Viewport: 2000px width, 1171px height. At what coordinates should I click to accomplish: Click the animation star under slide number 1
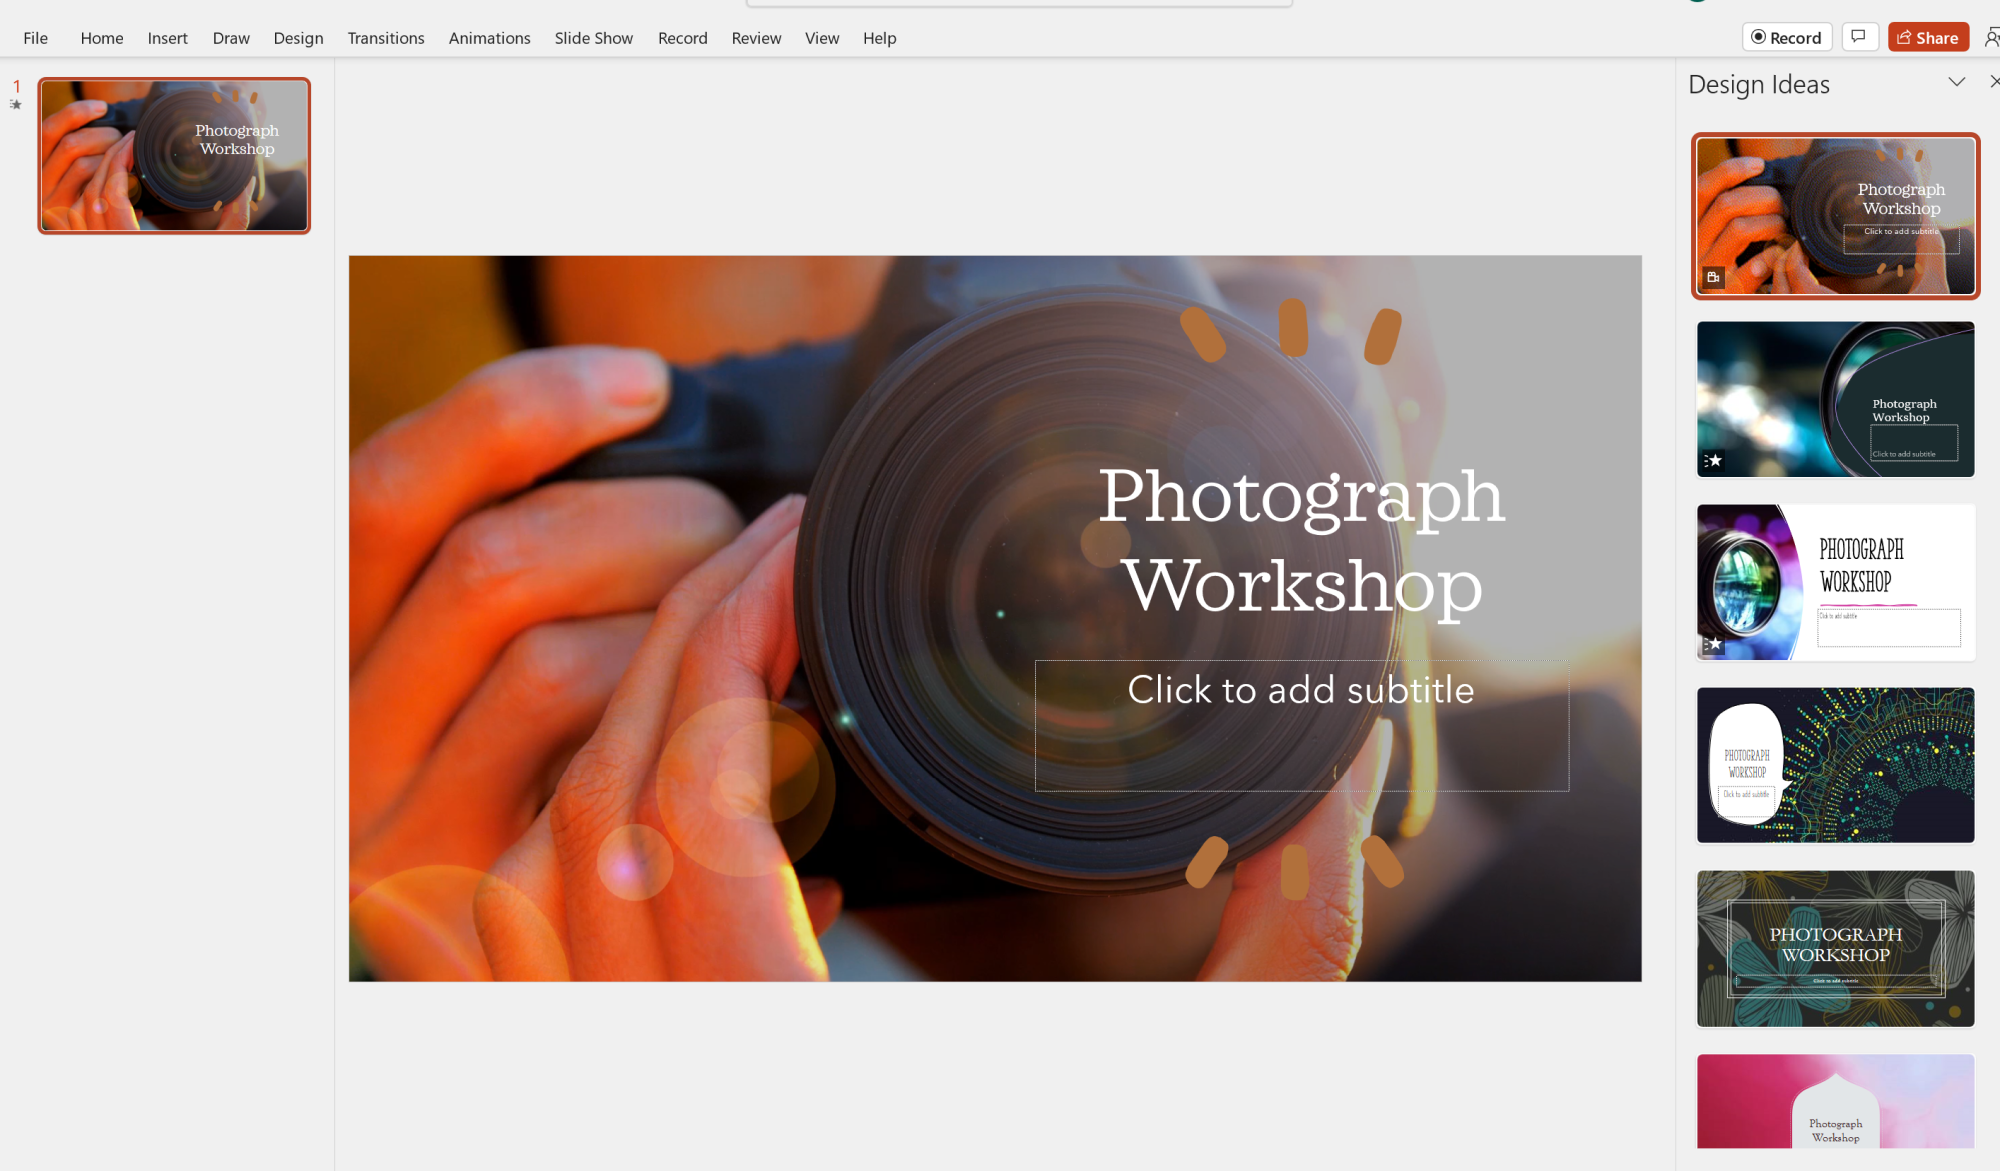(x=16, y=104)
